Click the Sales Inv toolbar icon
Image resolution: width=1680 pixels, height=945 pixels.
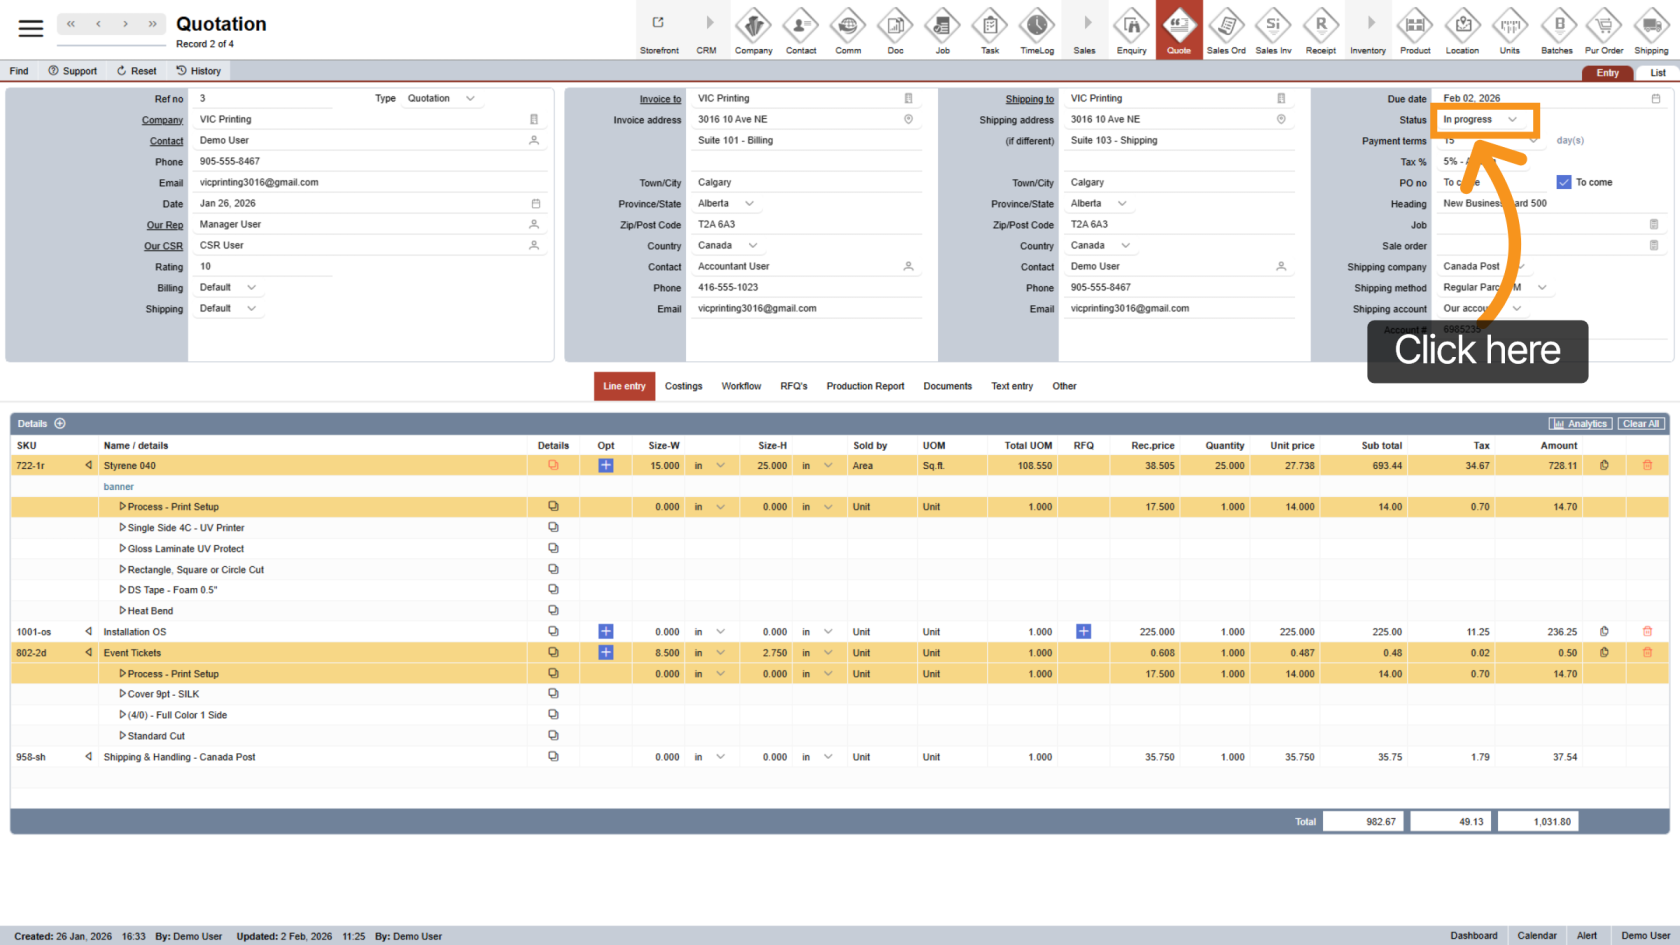click(1273, 30)
